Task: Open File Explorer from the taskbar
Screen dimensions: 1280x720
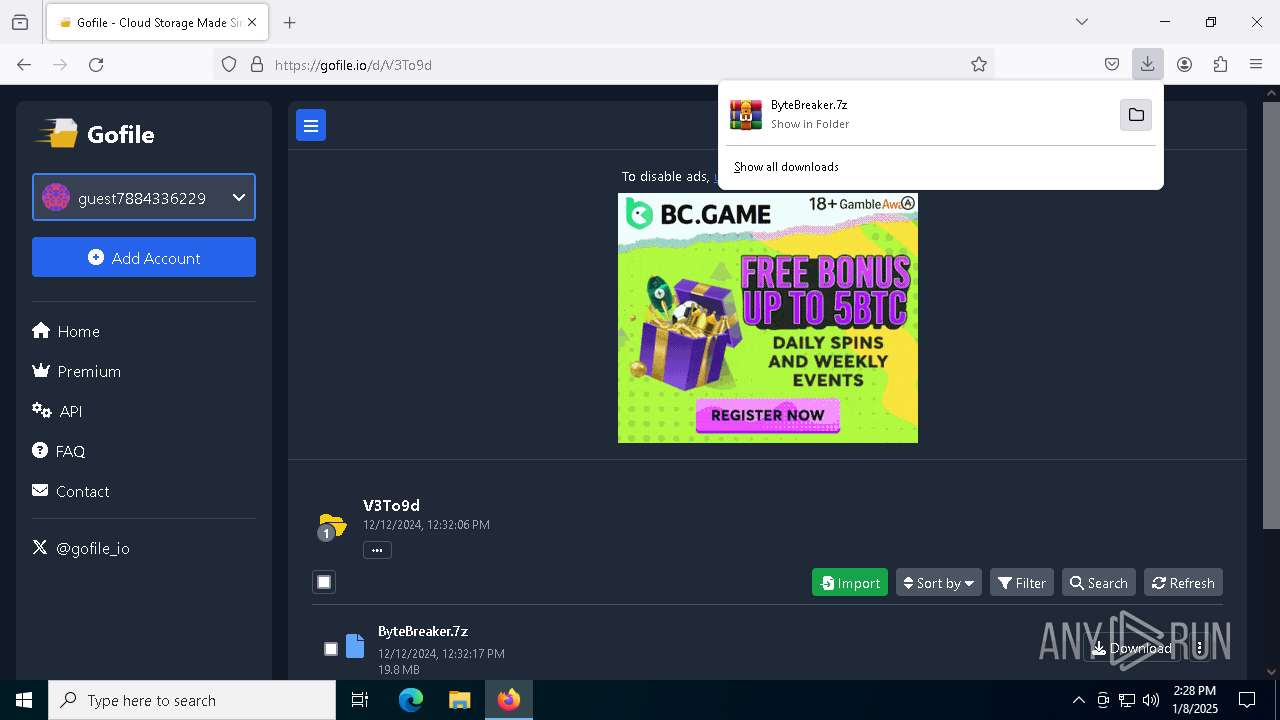Action: [459, 700]
